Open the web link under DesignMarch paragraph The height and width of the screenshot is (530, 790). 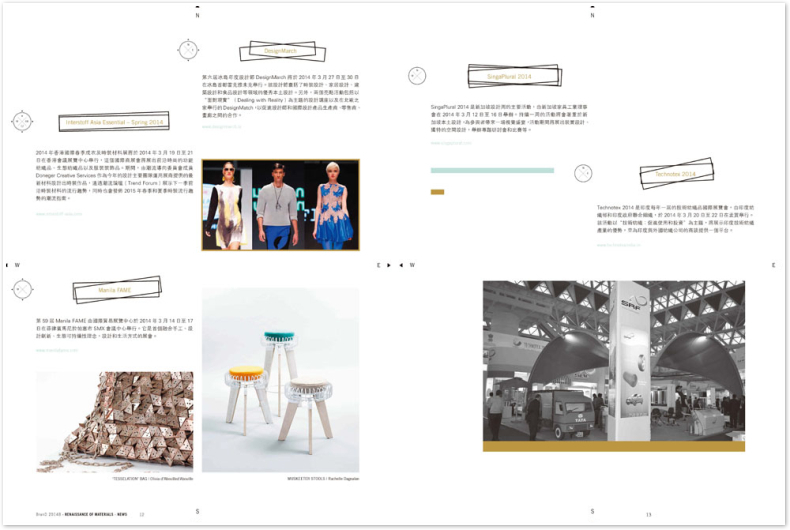click(x=221, y=127)
